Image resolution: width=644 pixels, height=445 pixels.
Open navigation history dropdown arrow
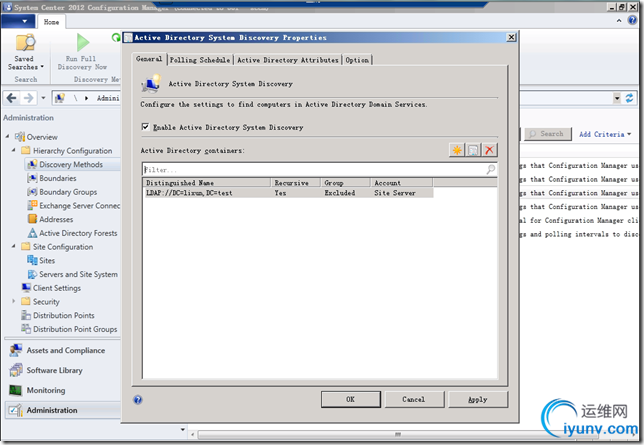pos(43,98)
